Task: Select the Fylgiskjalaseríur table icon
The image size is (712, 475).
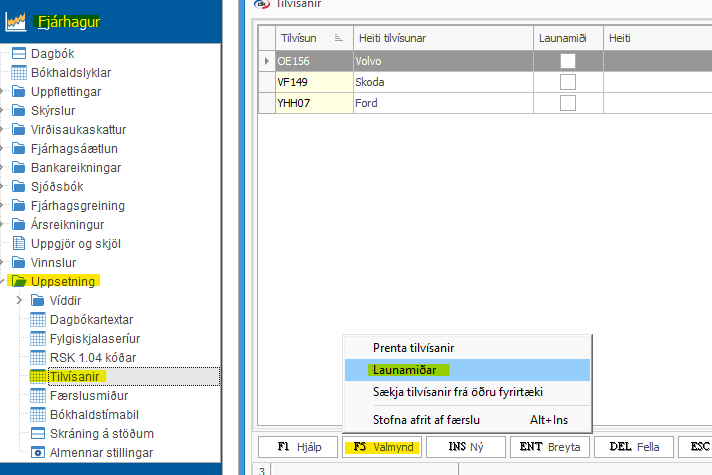Action: point(38,339)
